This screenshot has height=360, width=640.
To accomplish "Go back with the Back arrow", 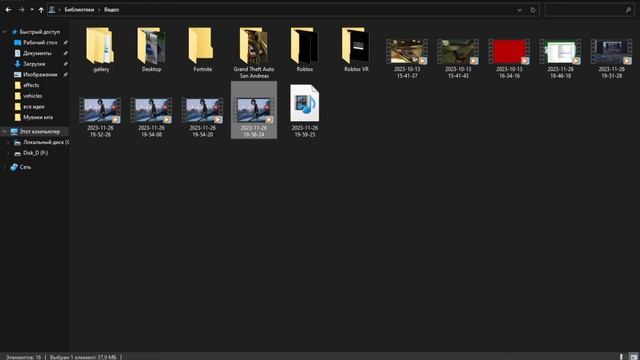I will 8,10.
